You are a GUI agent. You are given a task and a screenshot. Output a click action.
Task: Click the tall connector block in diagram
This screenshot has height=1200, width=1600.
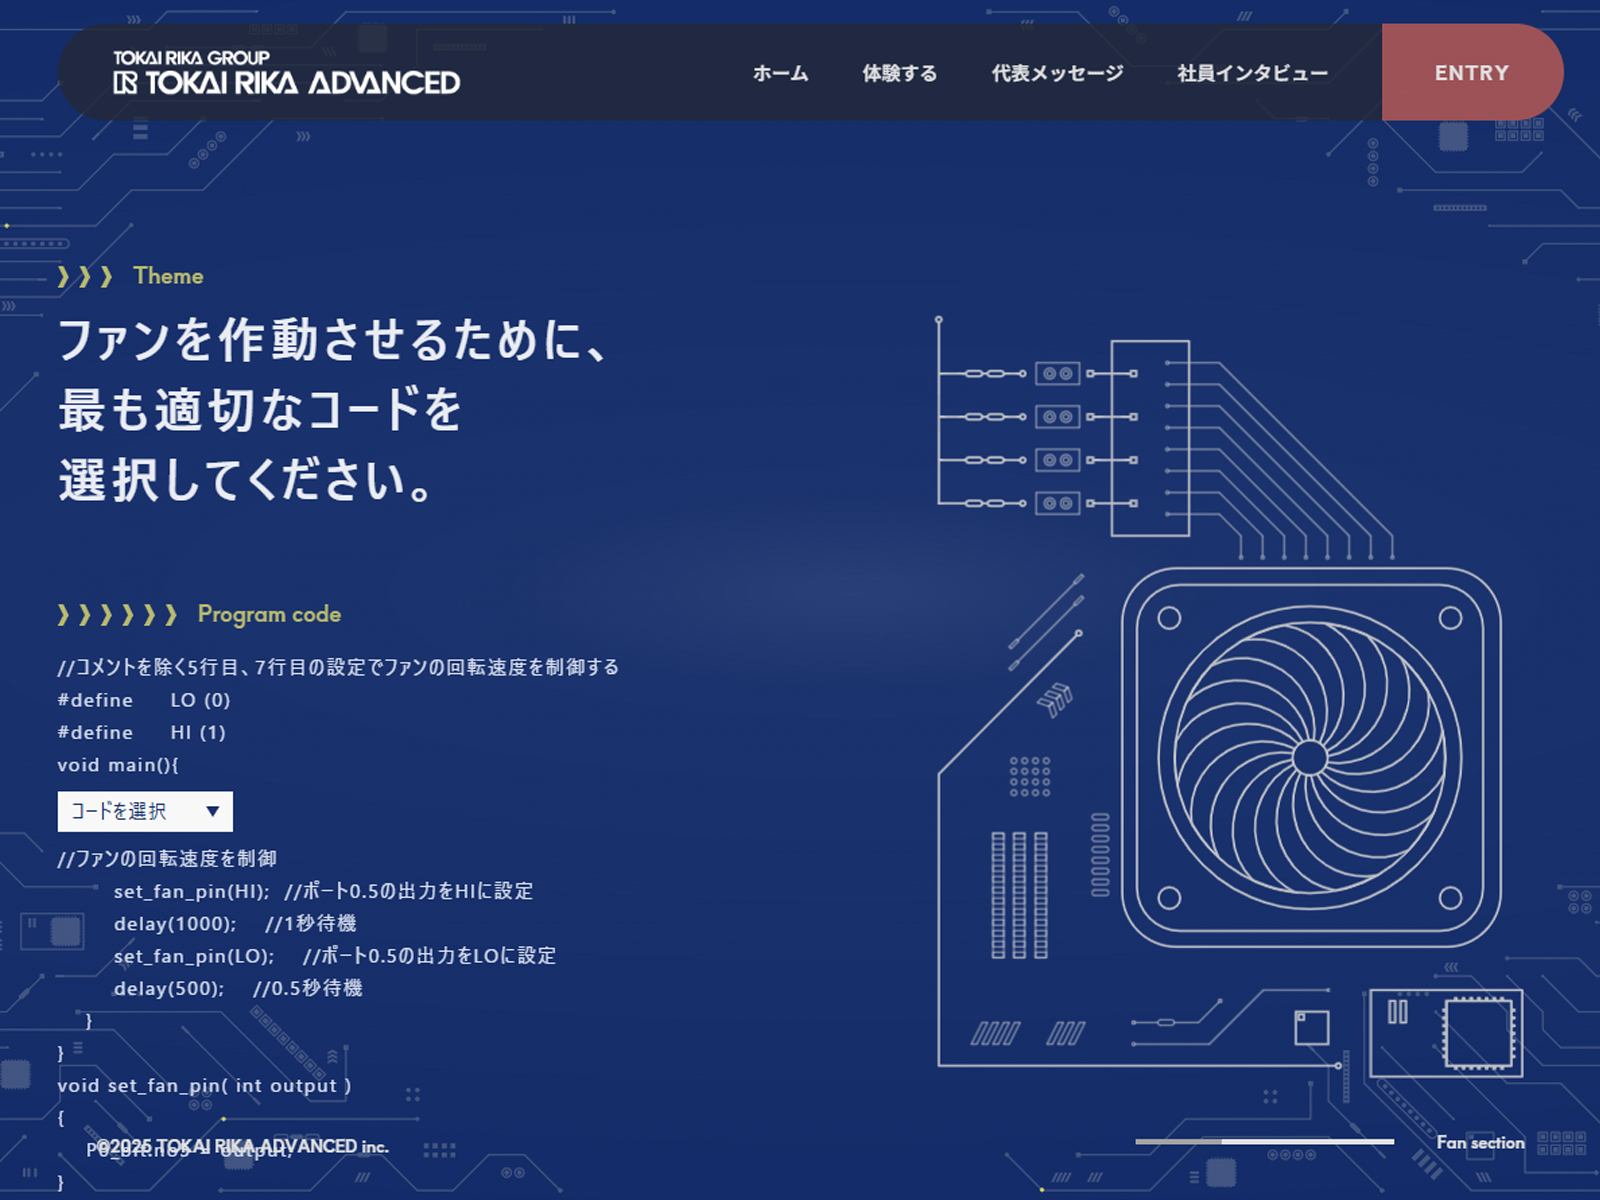click(x=1150, y=438)
